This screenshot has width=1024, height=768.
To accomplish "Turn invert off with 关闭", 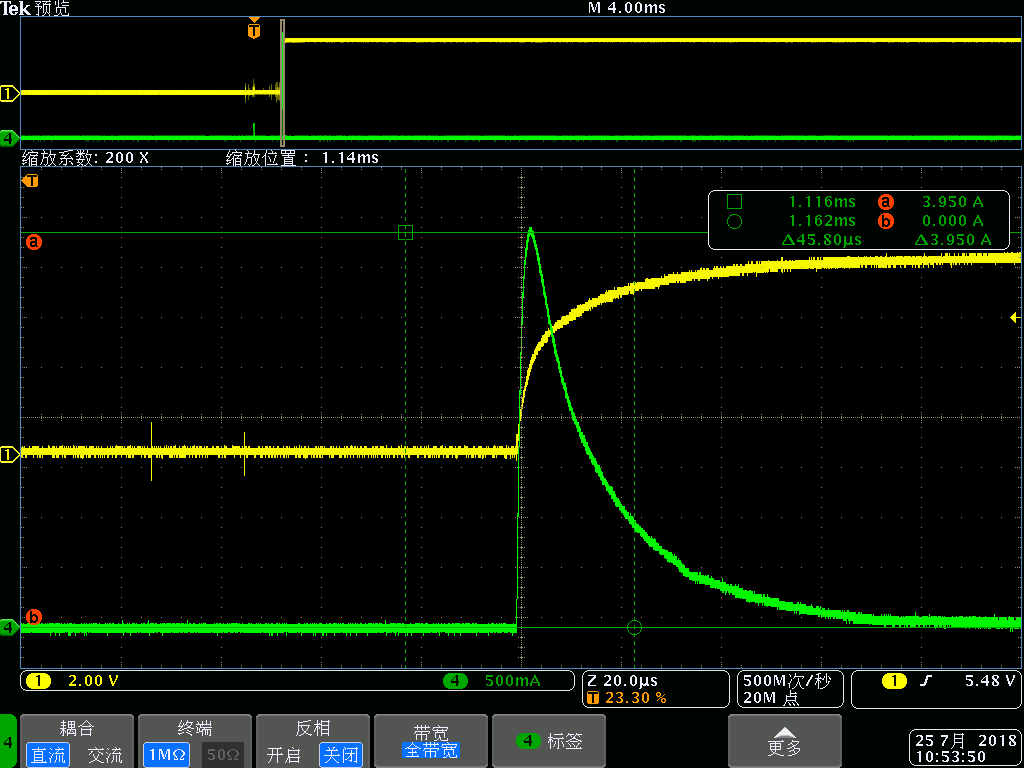I will (x=341, y=755).
